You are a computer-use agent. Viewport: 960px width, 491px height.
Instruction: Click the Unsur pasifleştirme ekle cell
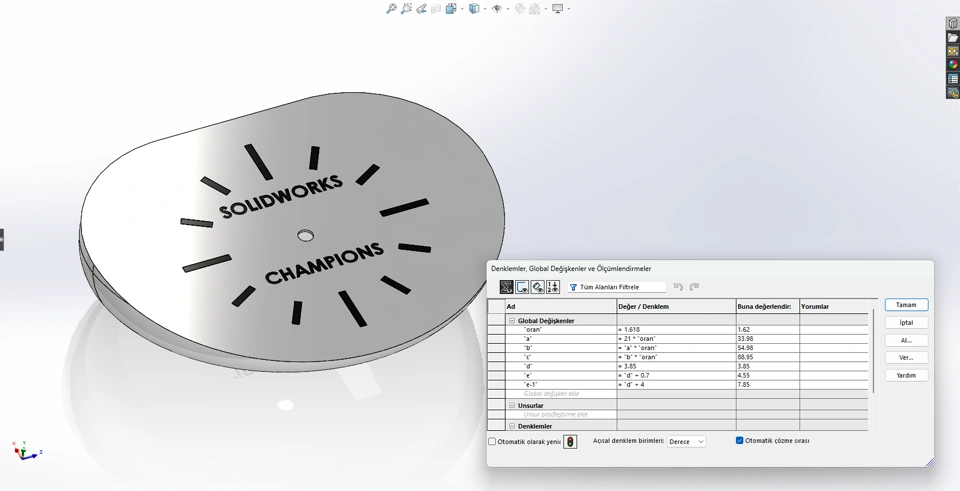(561, 414)
